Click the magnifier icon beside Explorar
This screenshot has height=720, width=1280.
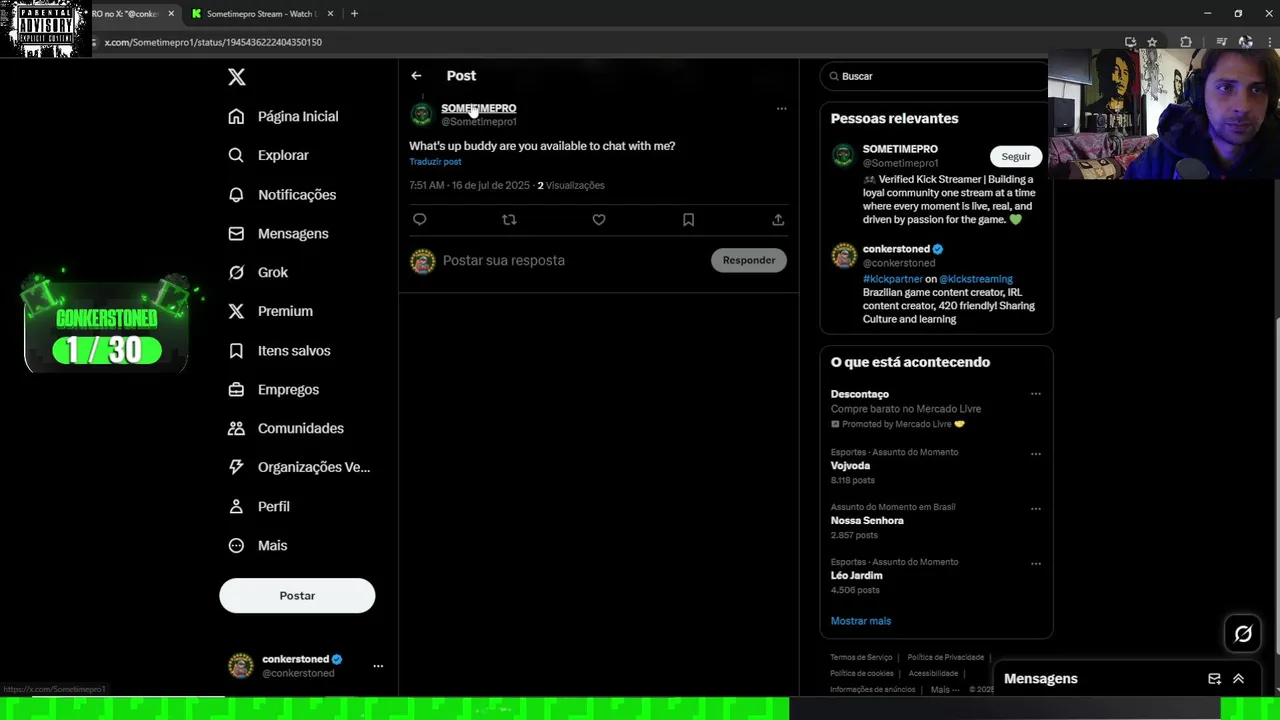[236, 155]
